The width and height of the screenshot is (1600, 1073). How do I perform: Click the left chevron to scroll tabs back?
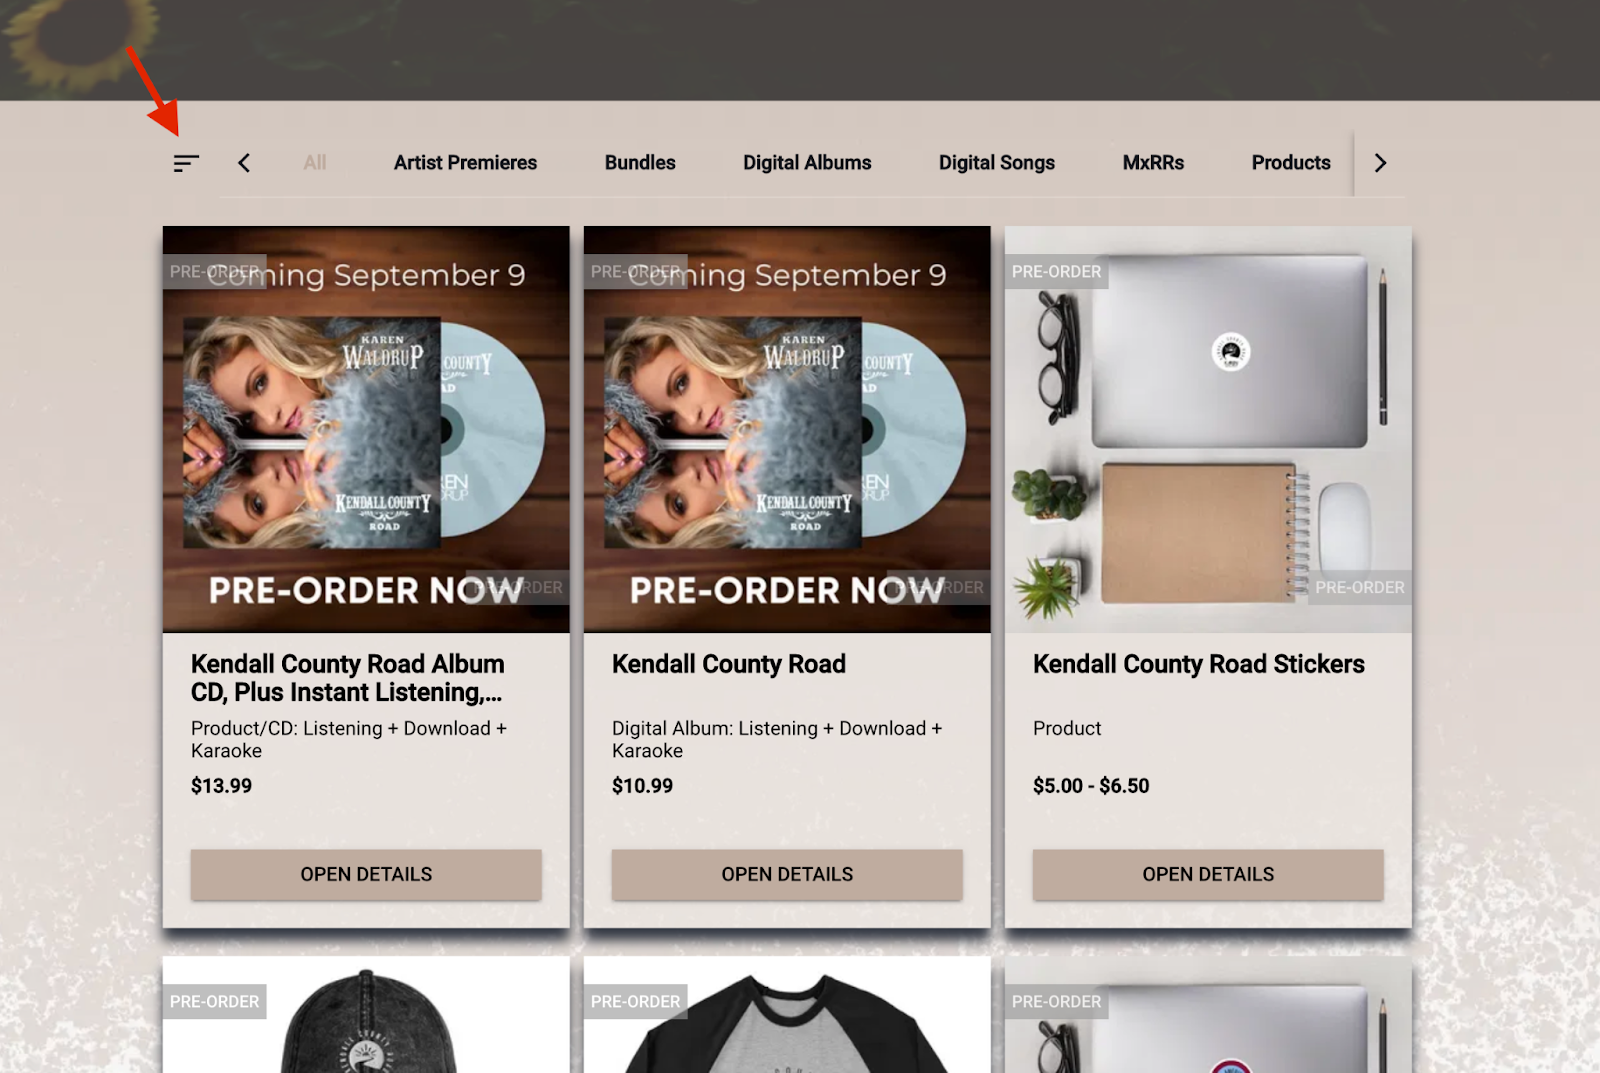(x=244, y=163)
